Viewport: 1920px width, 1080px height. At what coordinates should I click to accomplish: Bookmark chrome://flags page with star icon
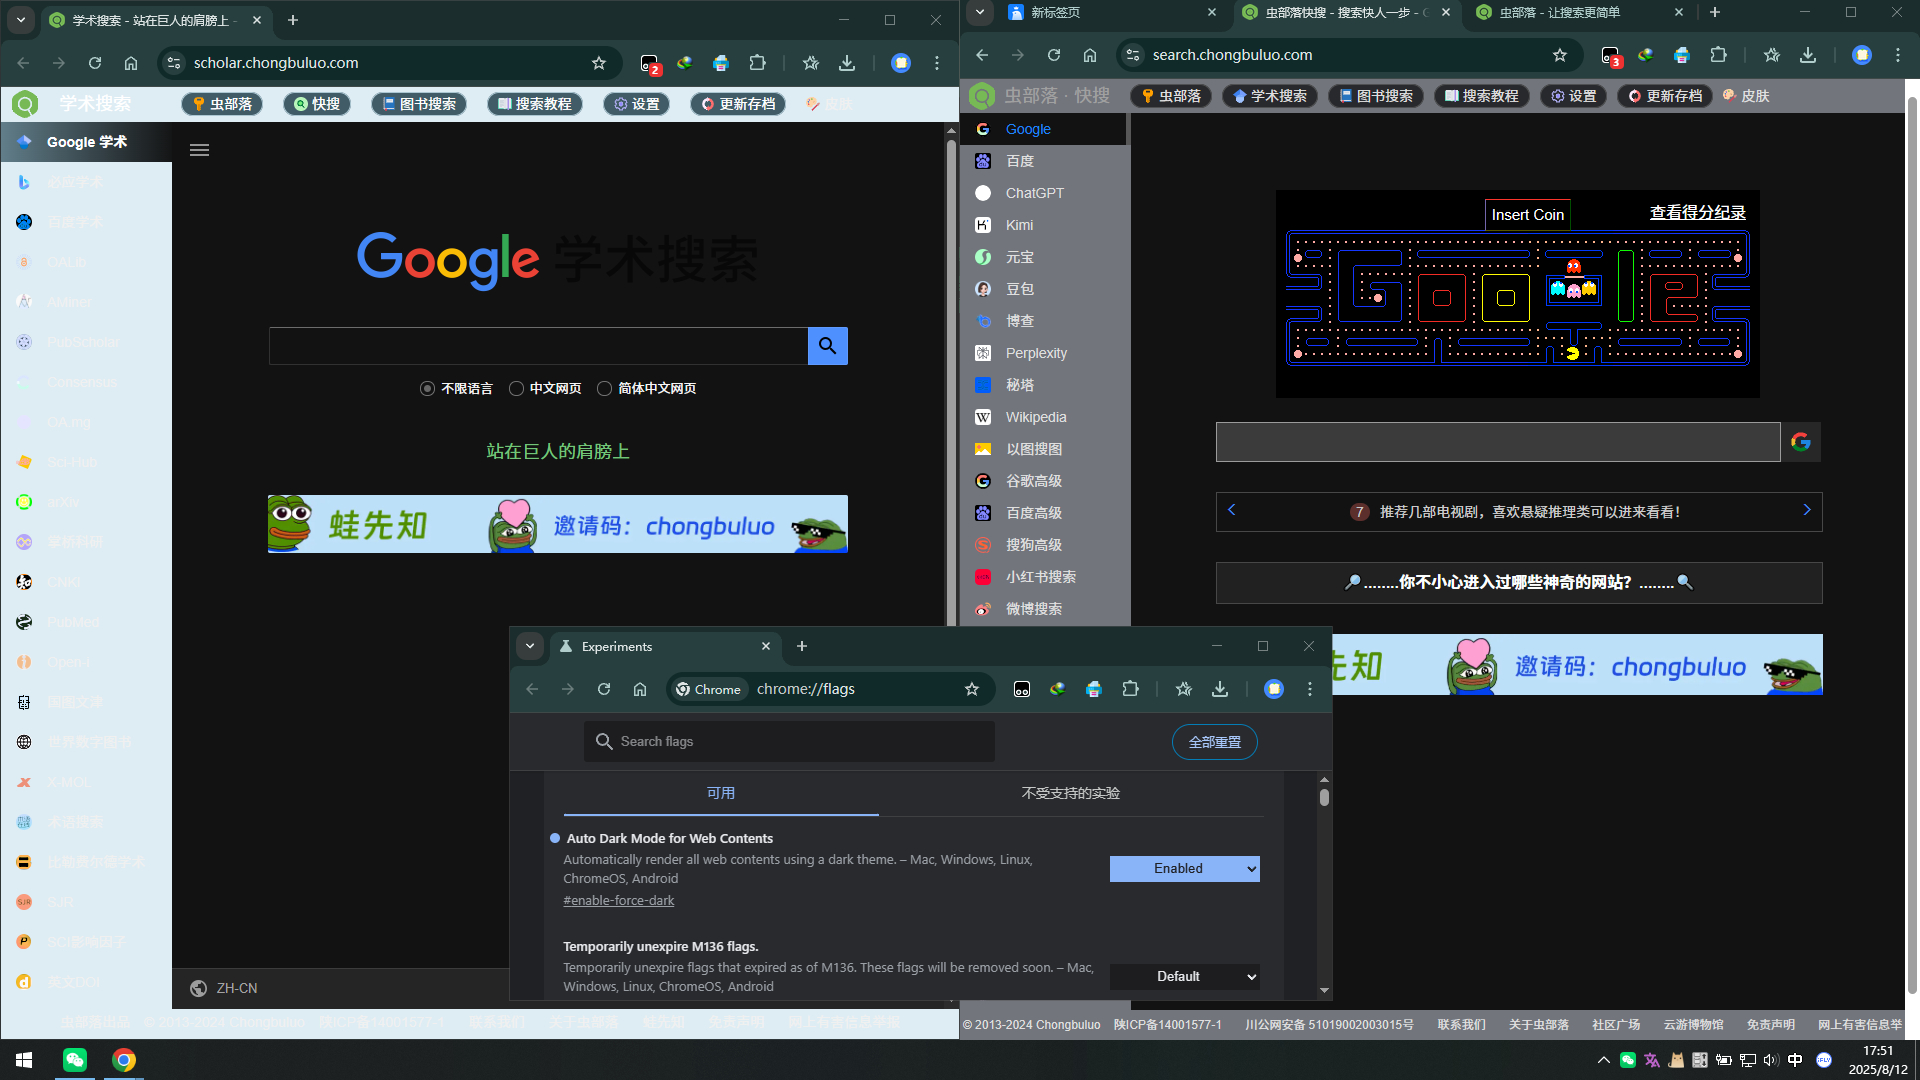pyautogui.click(x=971, y=689)
